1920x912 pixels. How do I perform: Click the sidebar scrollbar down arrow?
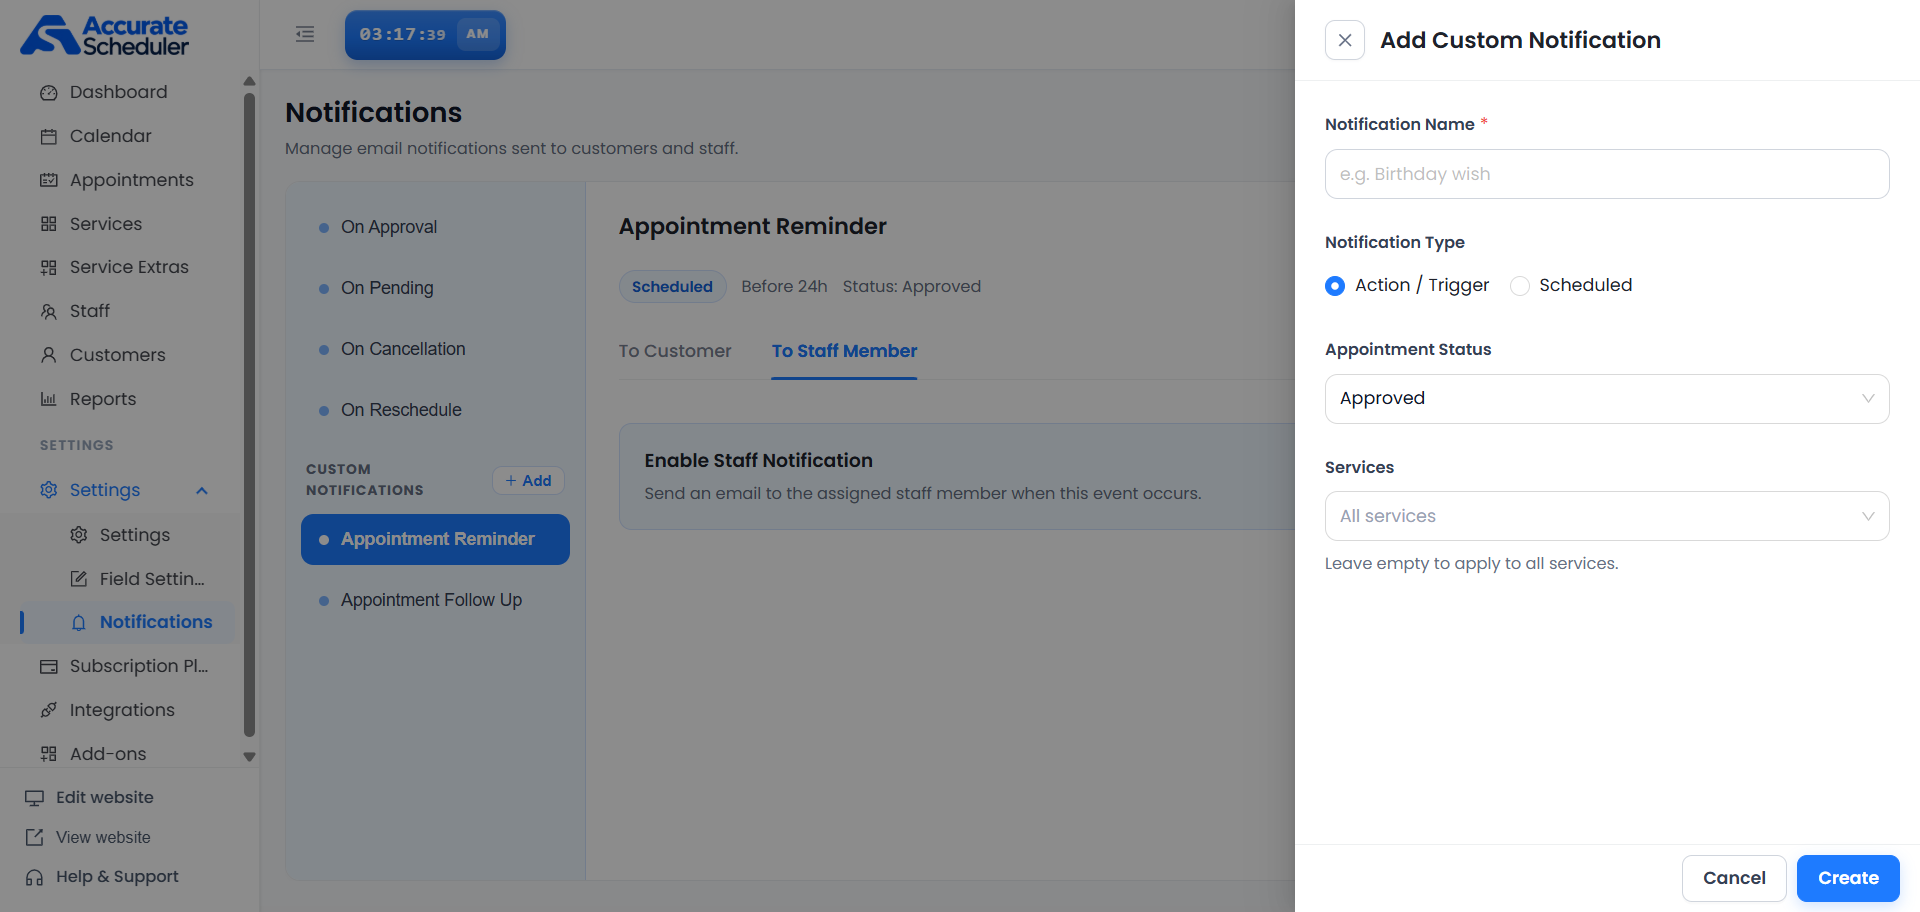pyautogui.click(x=249, y=757)
